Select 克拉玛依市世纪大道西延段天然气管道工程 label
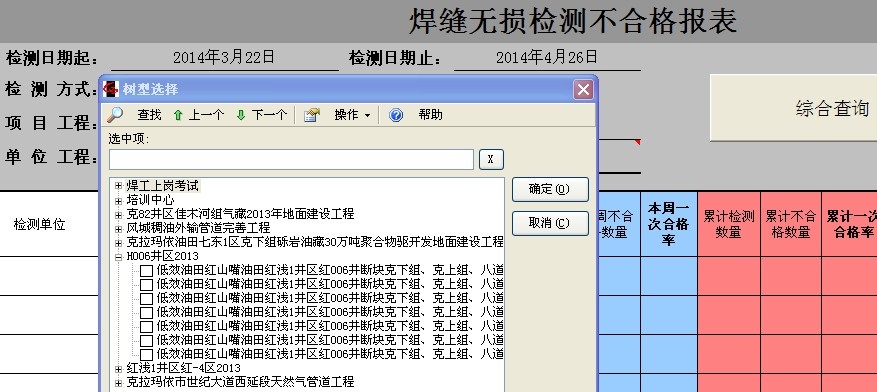The height and width of the screenshot is (392, 877). [240, 382]
